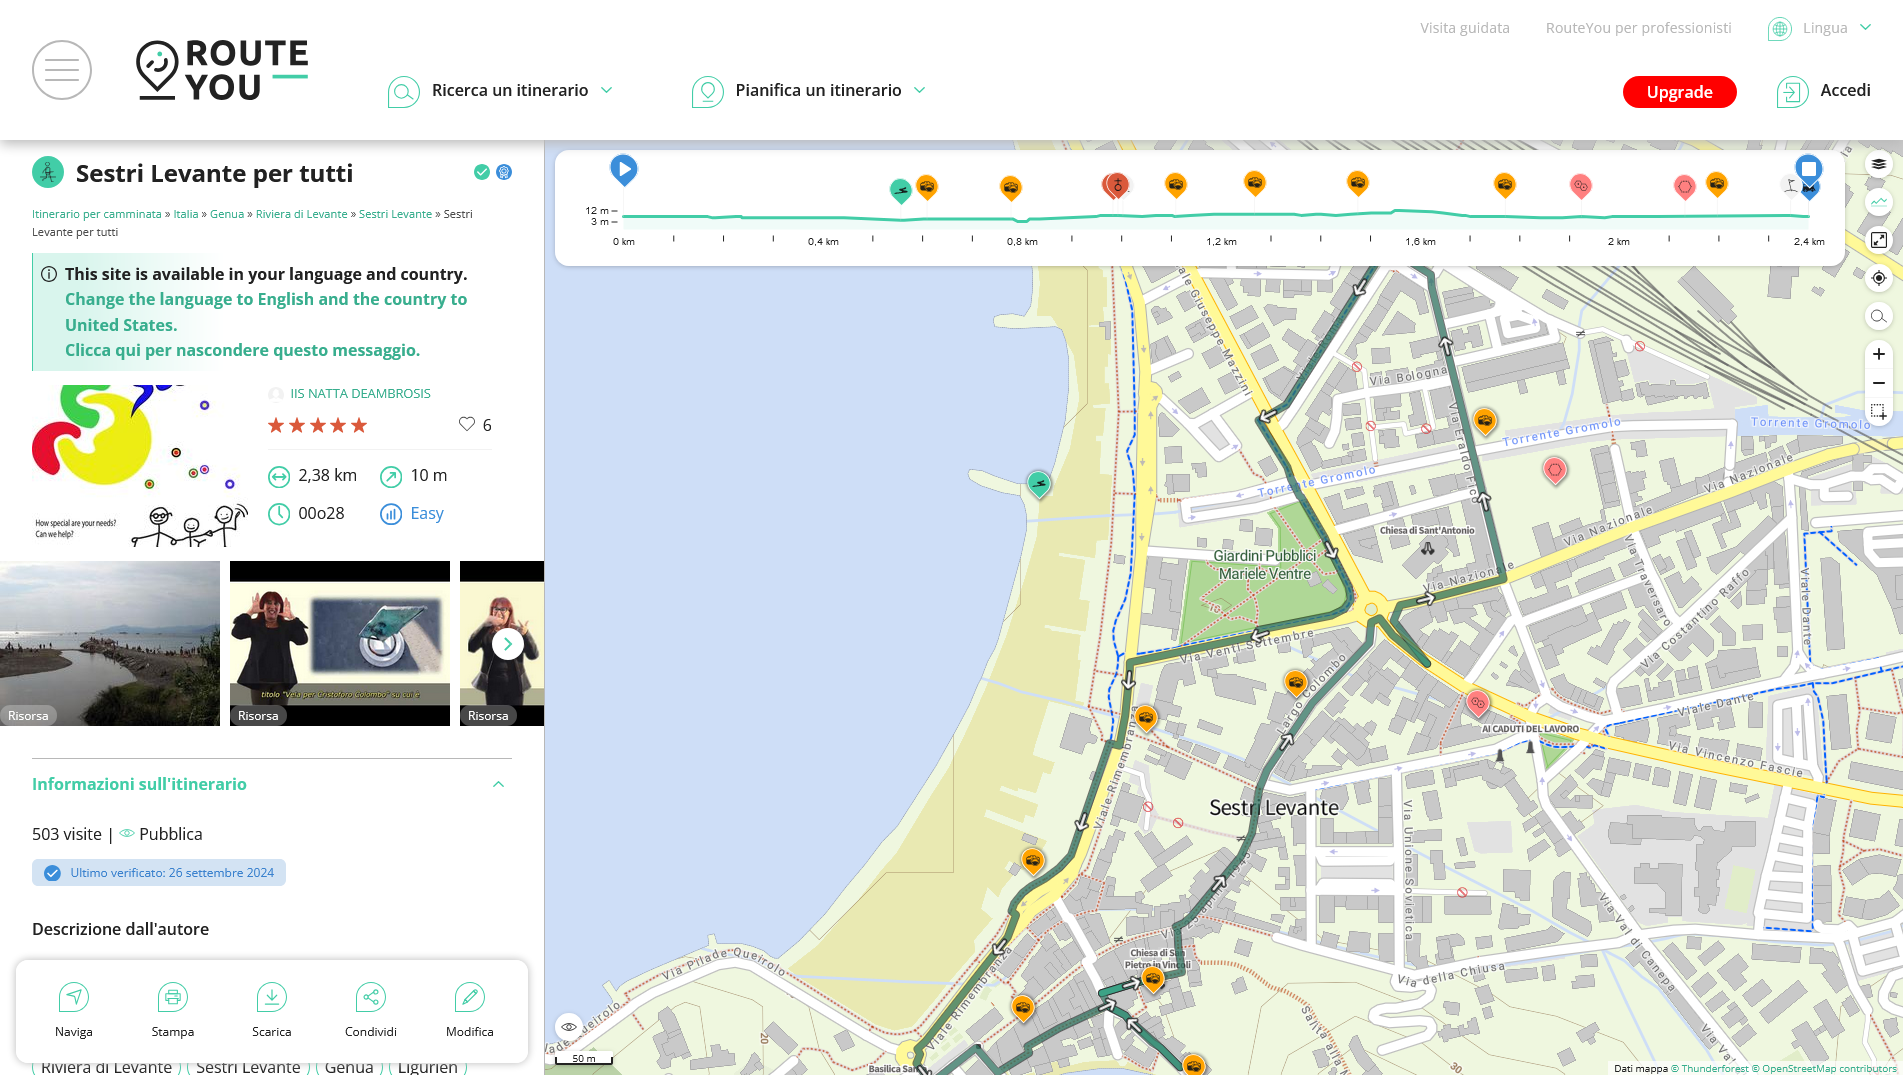The image size is (1903, 1075).
Task: Toggle the elevation profile chart
Action: [x=1879, y=202]
